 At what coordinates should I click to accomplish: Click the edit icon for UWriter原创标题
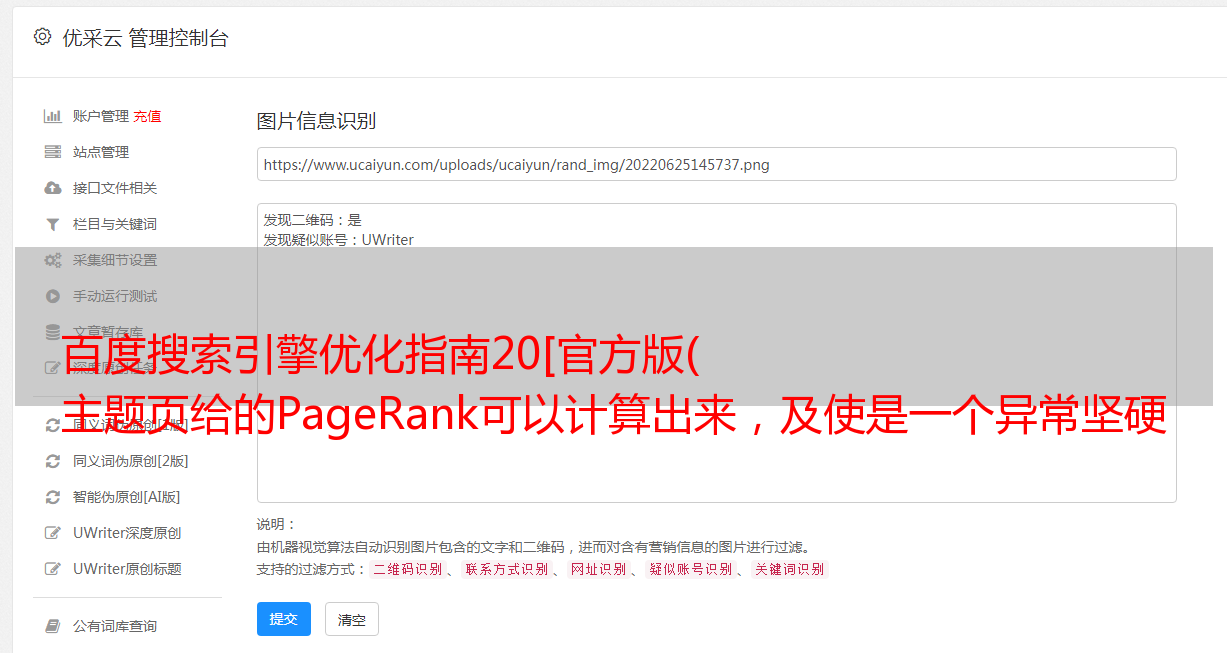pos(53,569)
